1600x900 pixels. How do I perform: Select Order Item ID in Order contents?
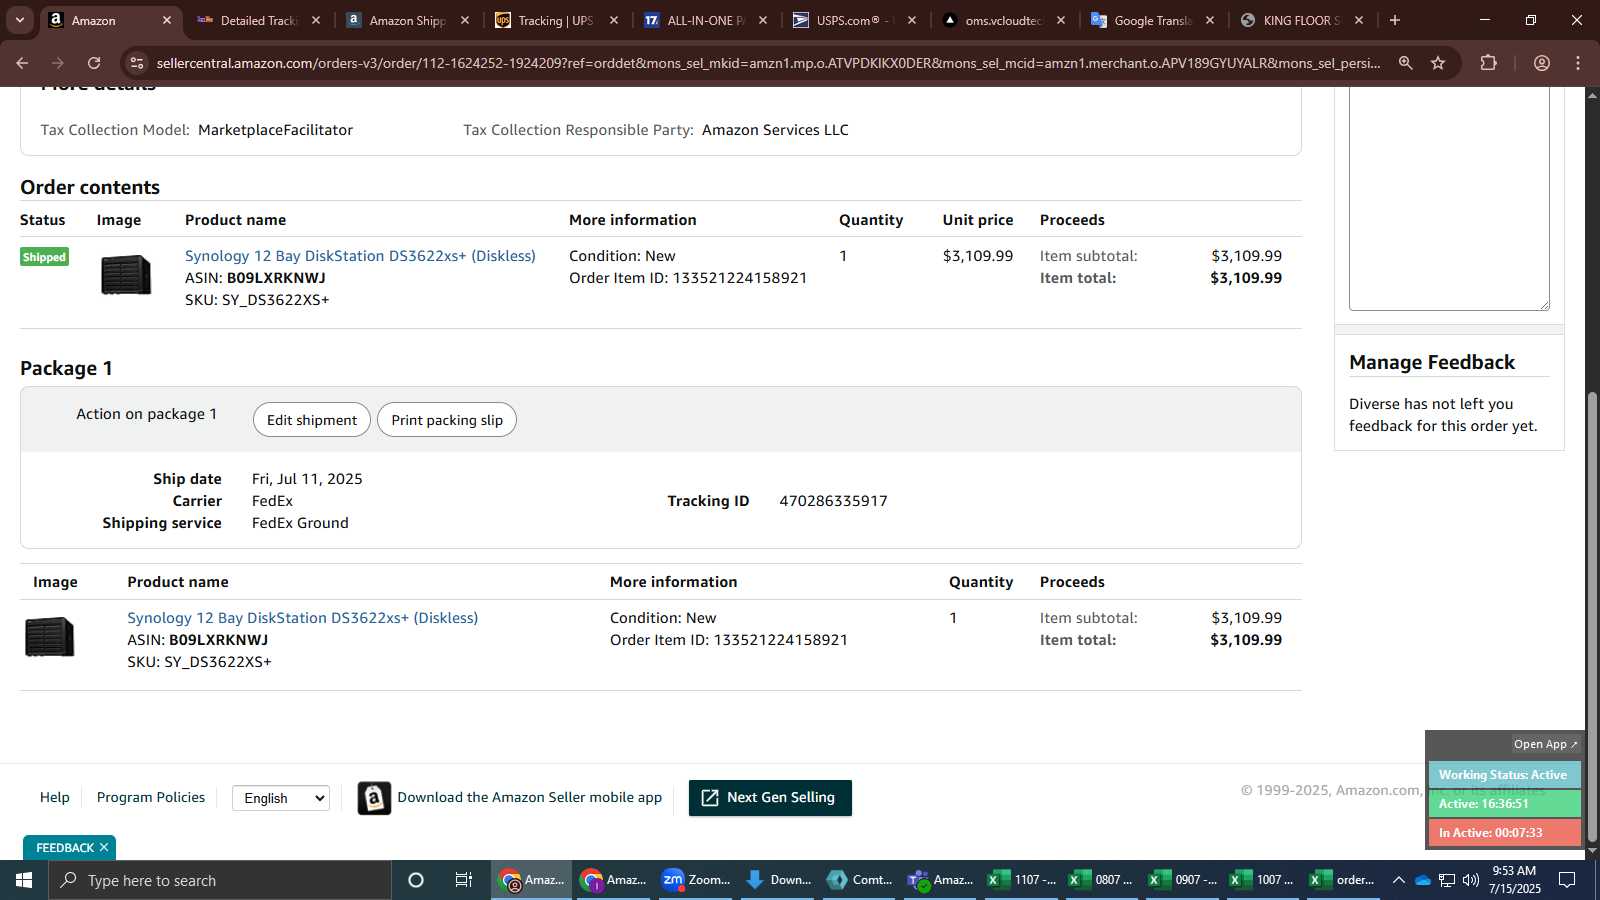688,278
